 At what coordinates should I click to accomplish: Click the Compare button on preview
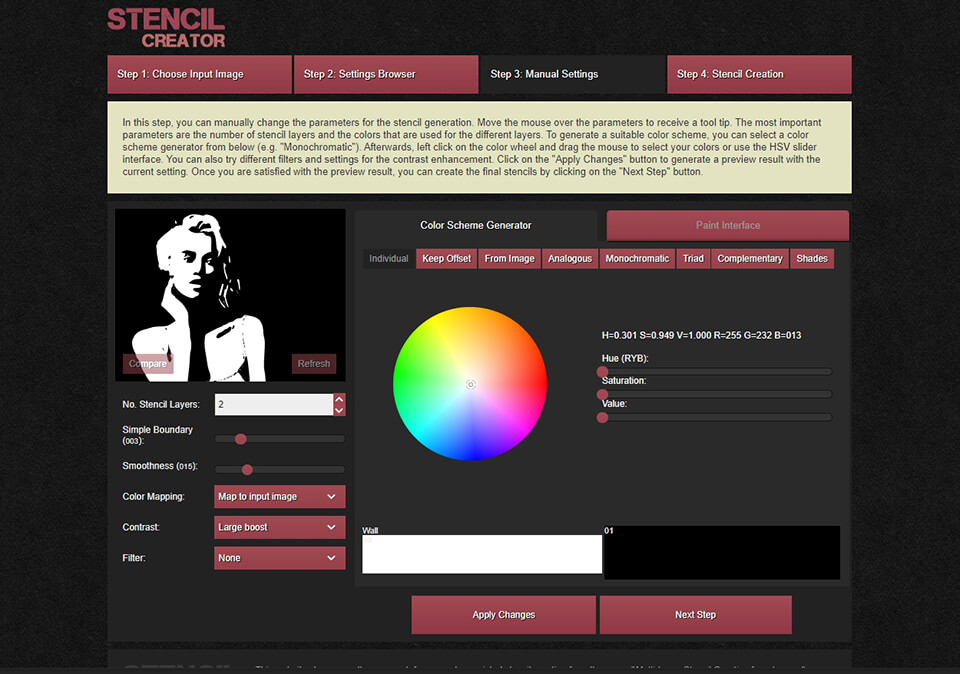[148, 364]
